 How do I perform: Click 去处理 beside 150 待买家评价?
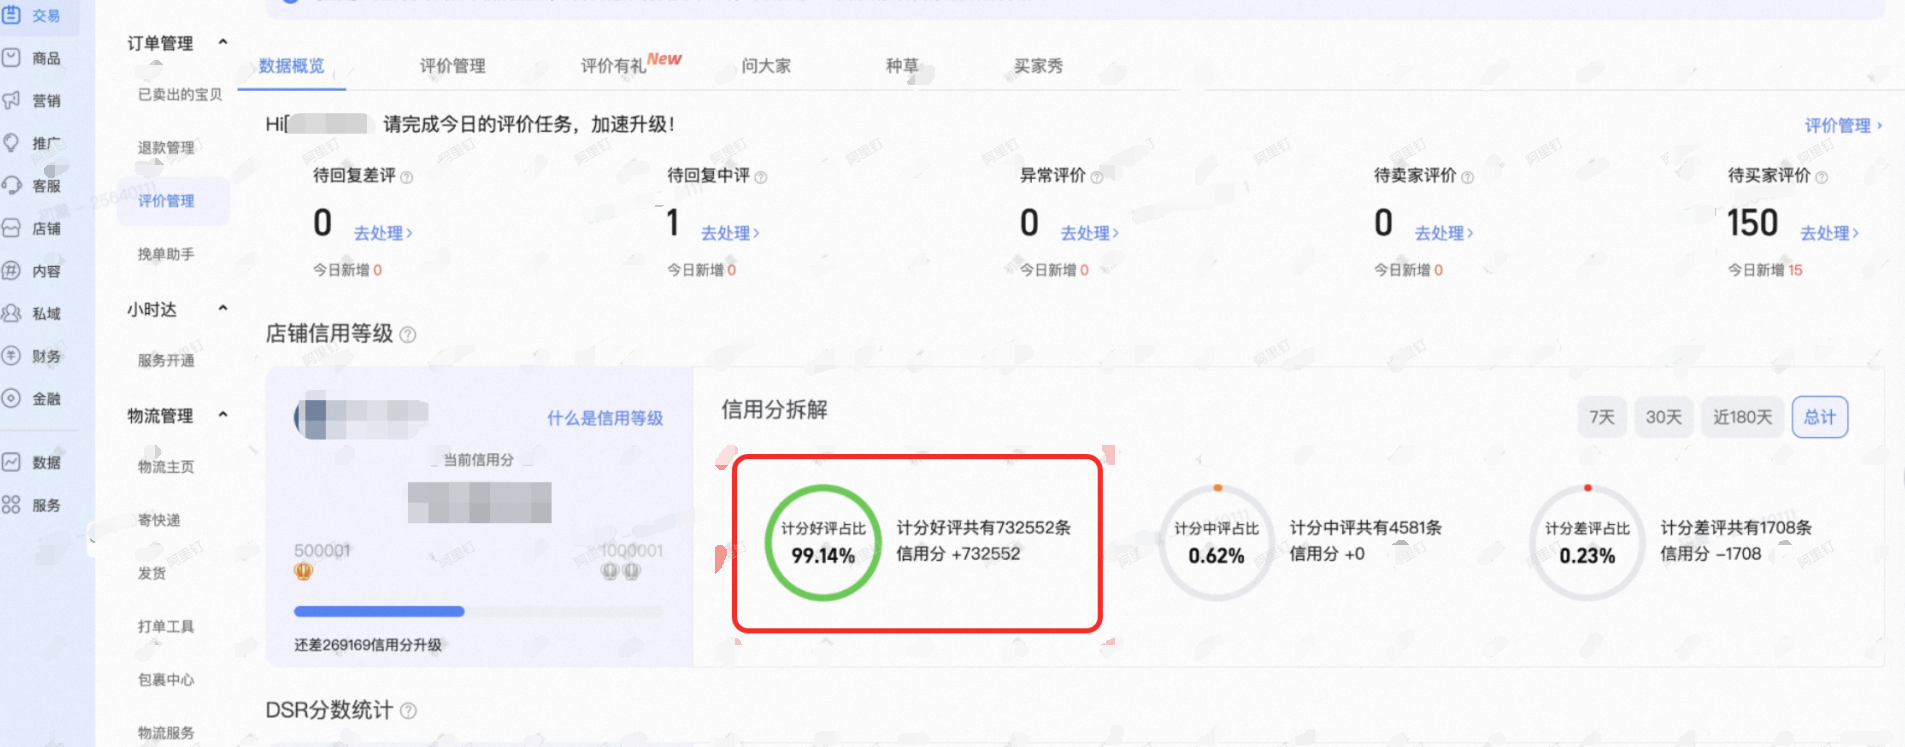point(1830,233)
